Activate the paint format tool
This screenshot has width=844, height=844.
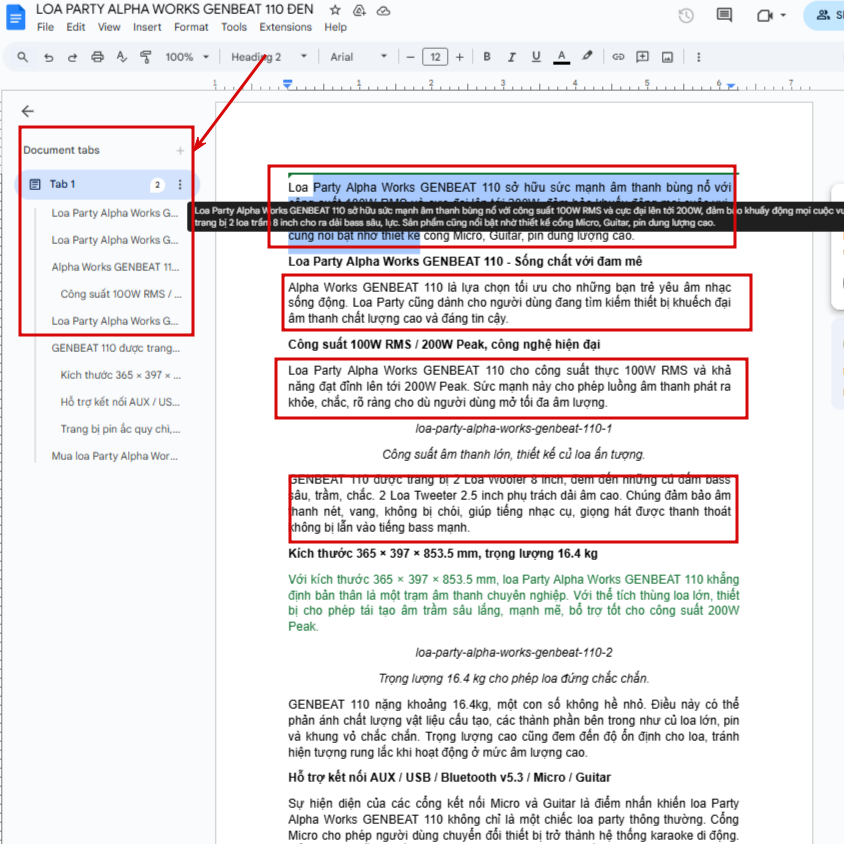(146, 57)
